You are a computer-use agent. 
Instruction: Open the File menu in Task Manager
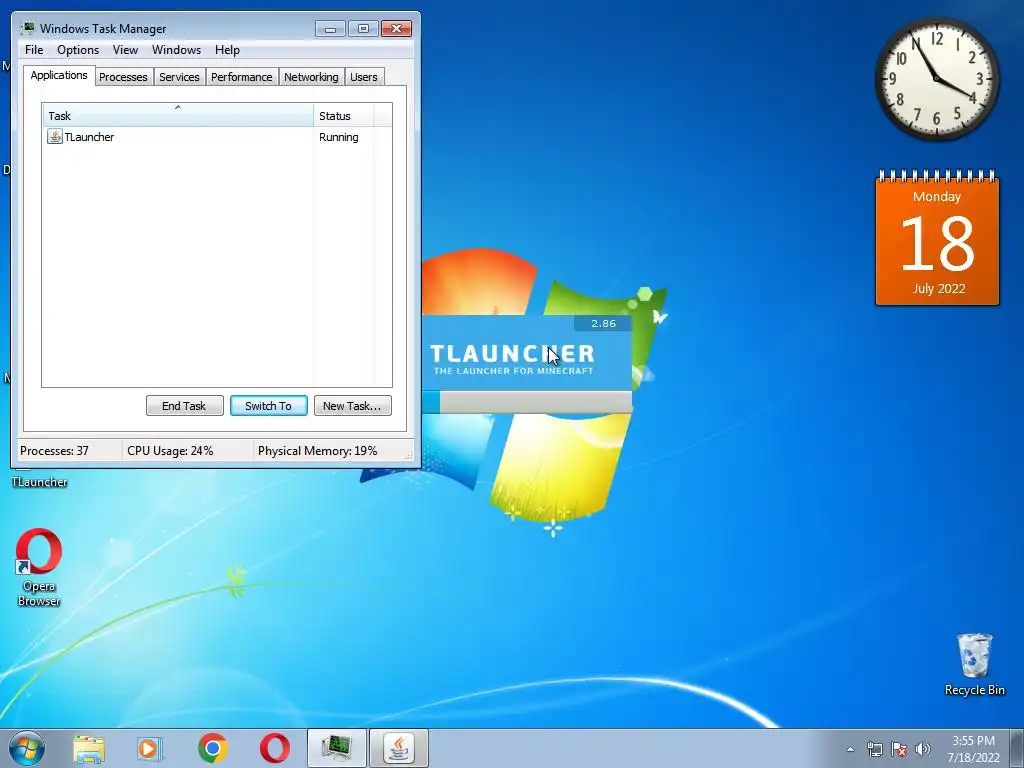(34, 50)
